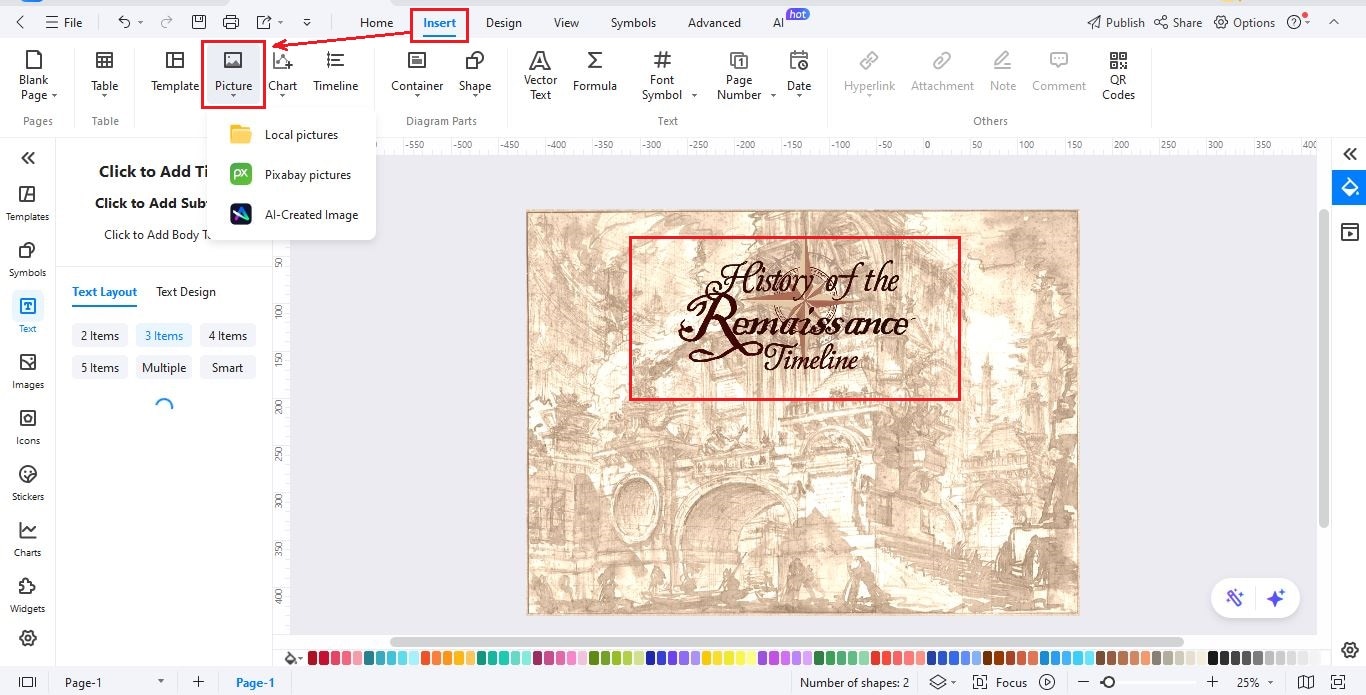1366x695 pixels.
Task: Insert a Formula
Action: 595,73
